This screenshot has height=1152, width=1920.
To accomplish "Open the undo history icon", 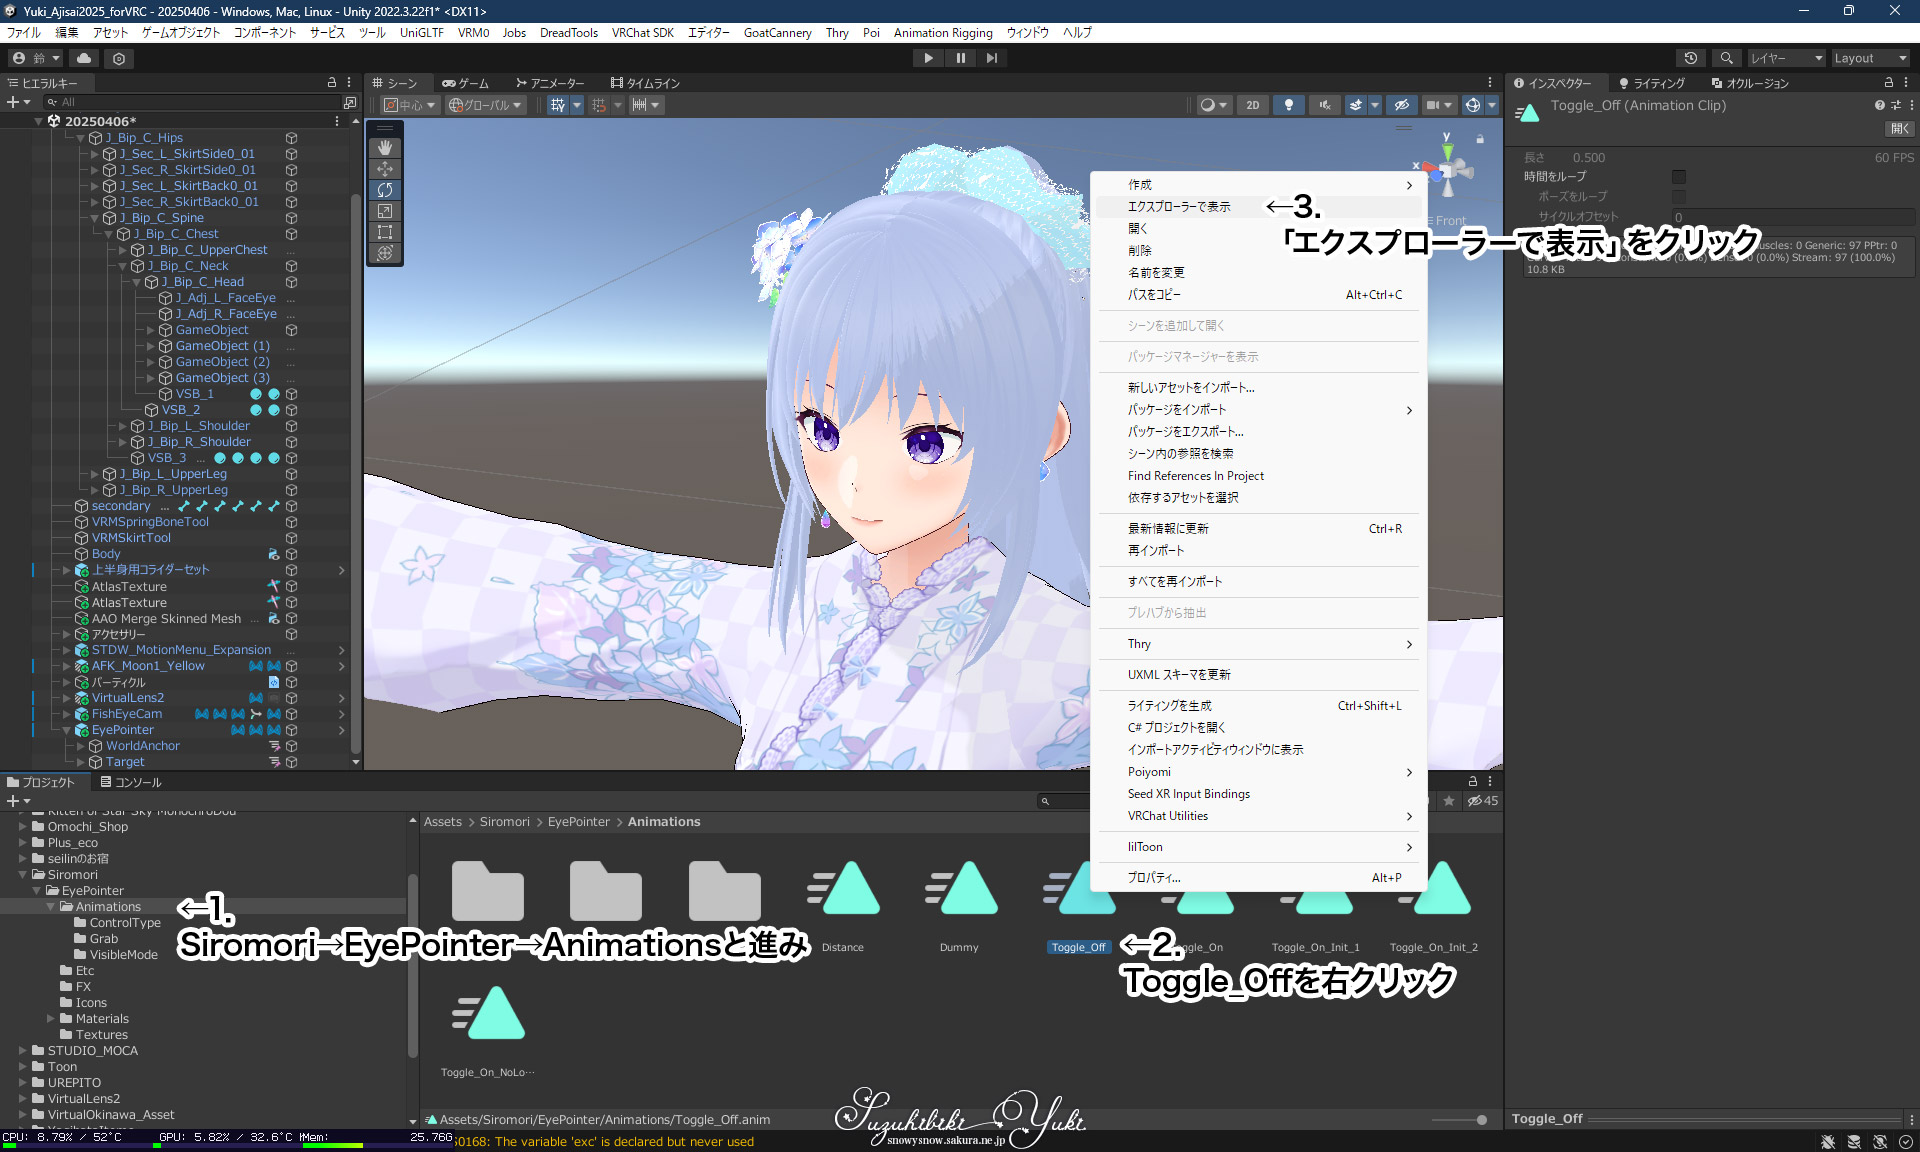I will pos(1691,58).
